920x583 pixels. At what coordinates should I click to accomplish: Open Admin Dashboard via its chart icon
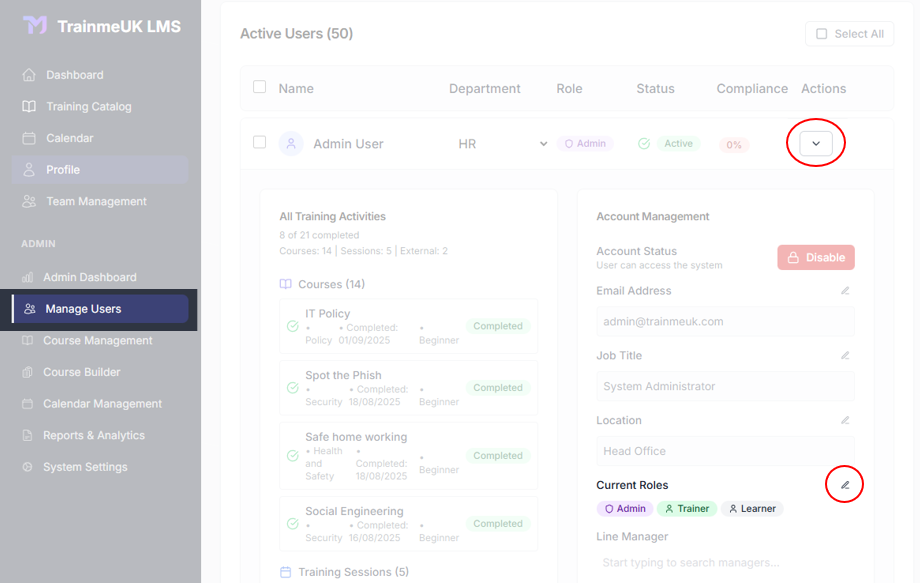pos(27,277)
